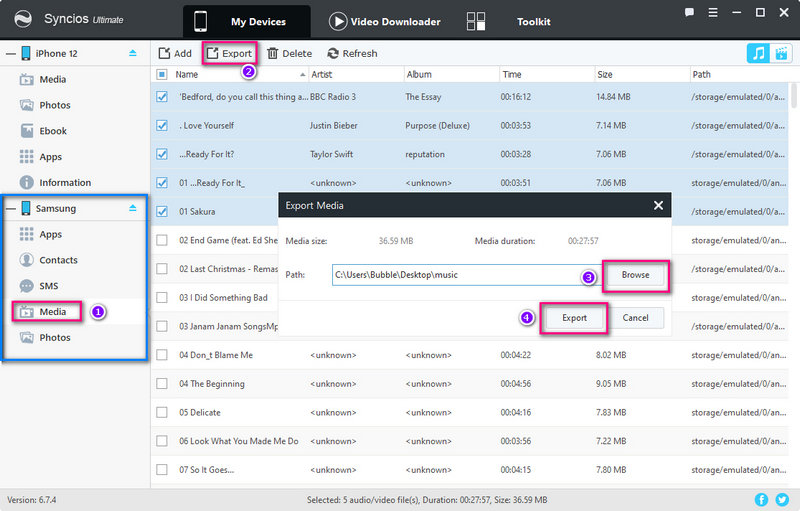Viewport: 800px width, 511px height.
Task: Collapse the iPhone 12 device tree
Action: (11, 54)
